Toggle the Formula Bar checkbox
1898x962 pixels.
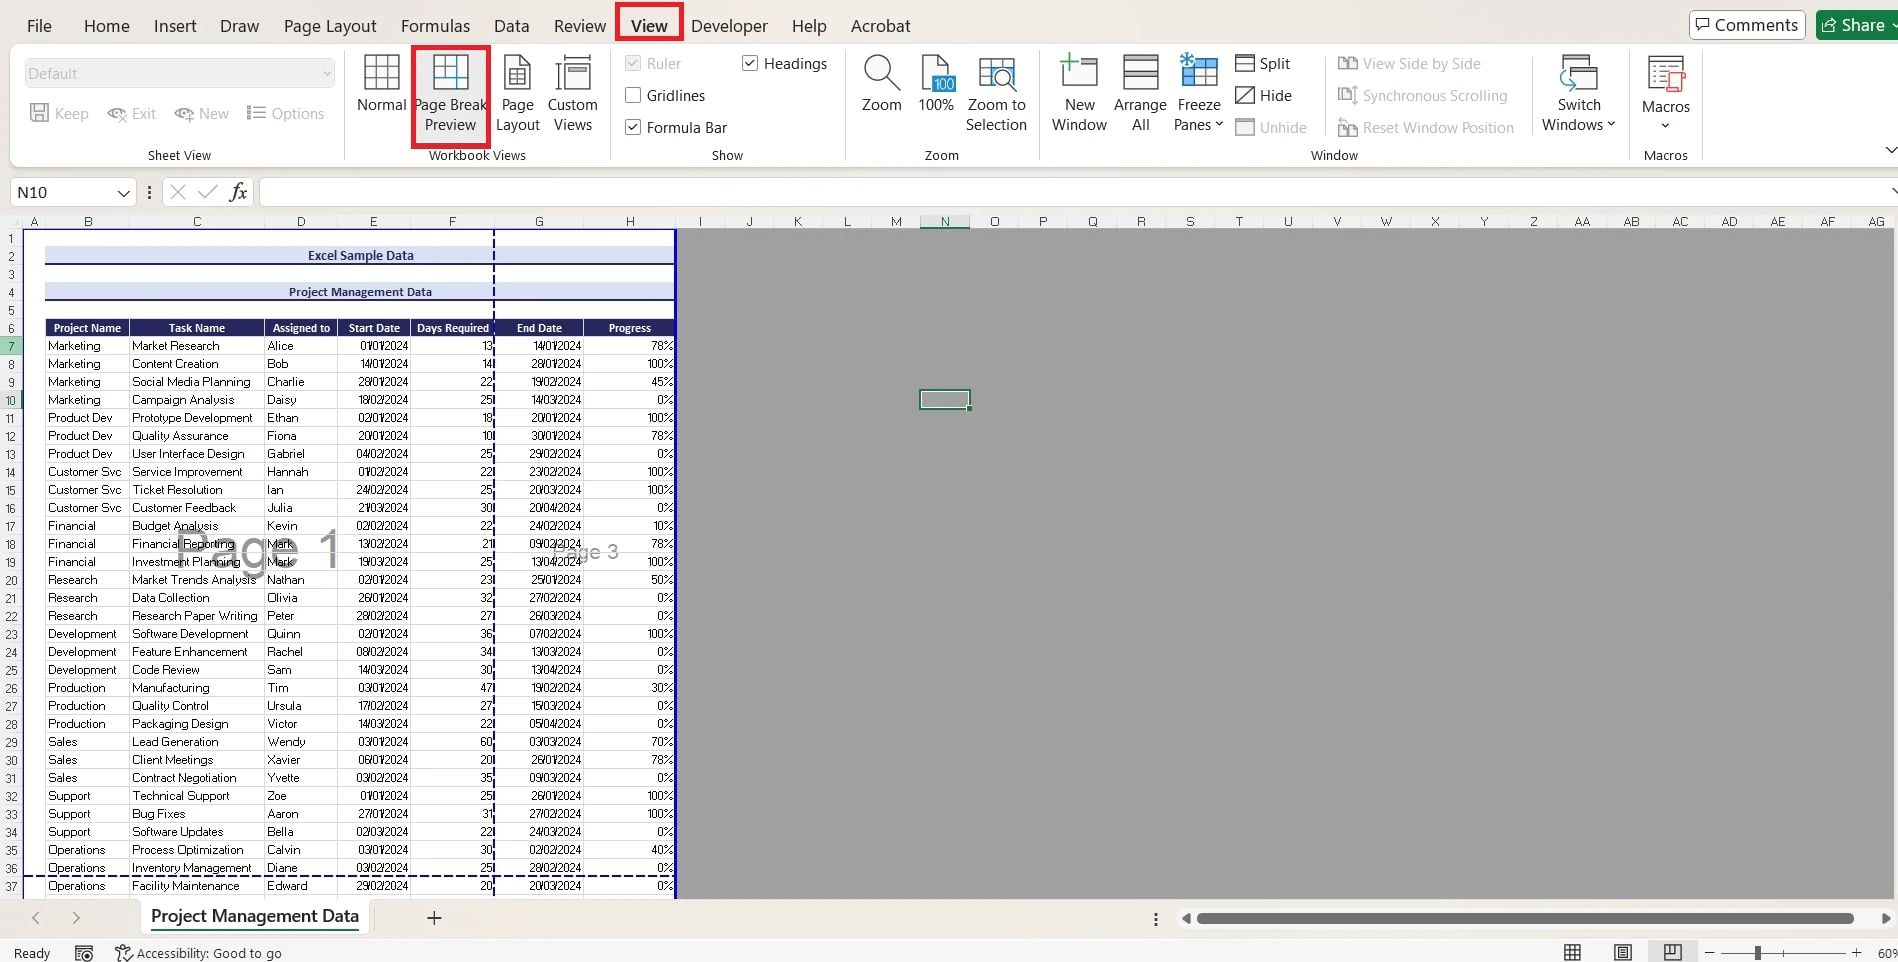pyautogui.click(x=633, y=127)
